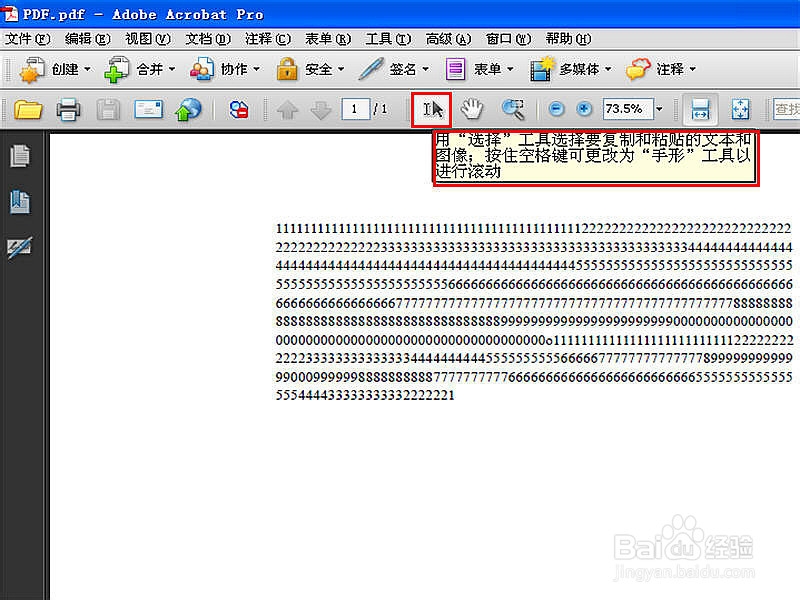Click the 创建 PDF star icon
This screenshot has width=800, height=600.
pos(31,69)
